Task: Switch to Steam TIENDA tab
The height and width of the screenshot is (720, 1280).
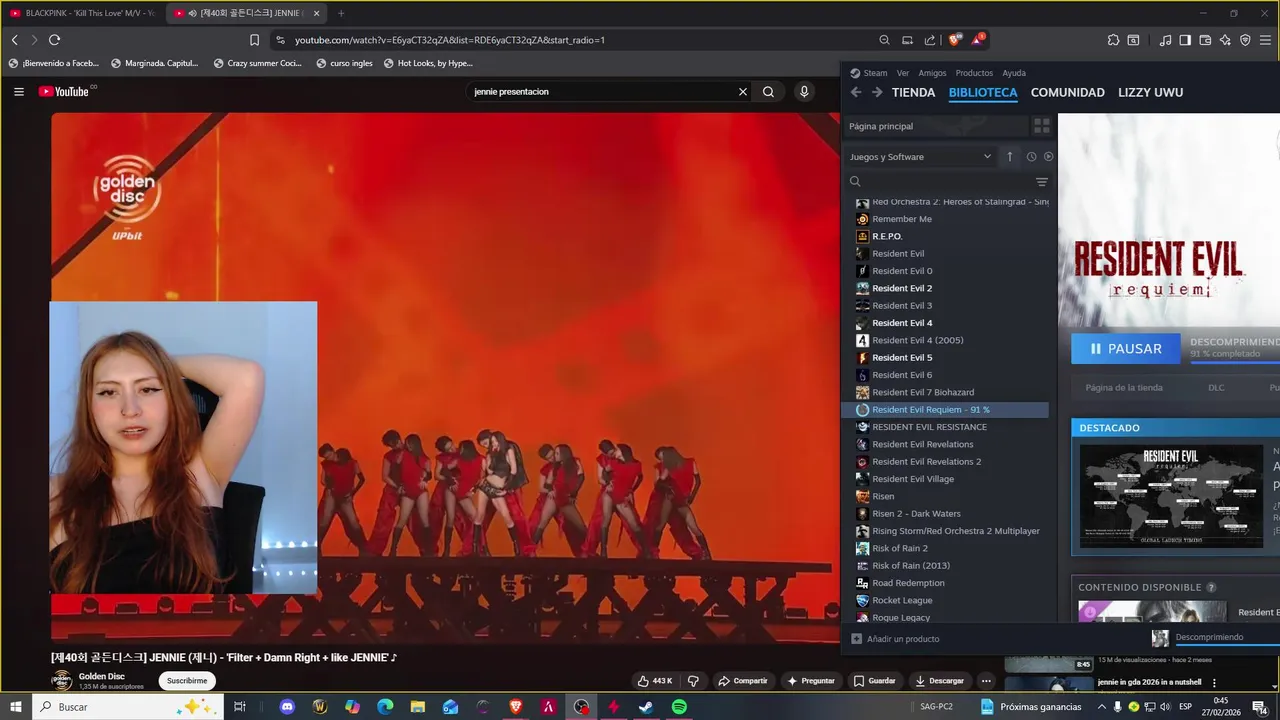Action: [x=913, y=92]
